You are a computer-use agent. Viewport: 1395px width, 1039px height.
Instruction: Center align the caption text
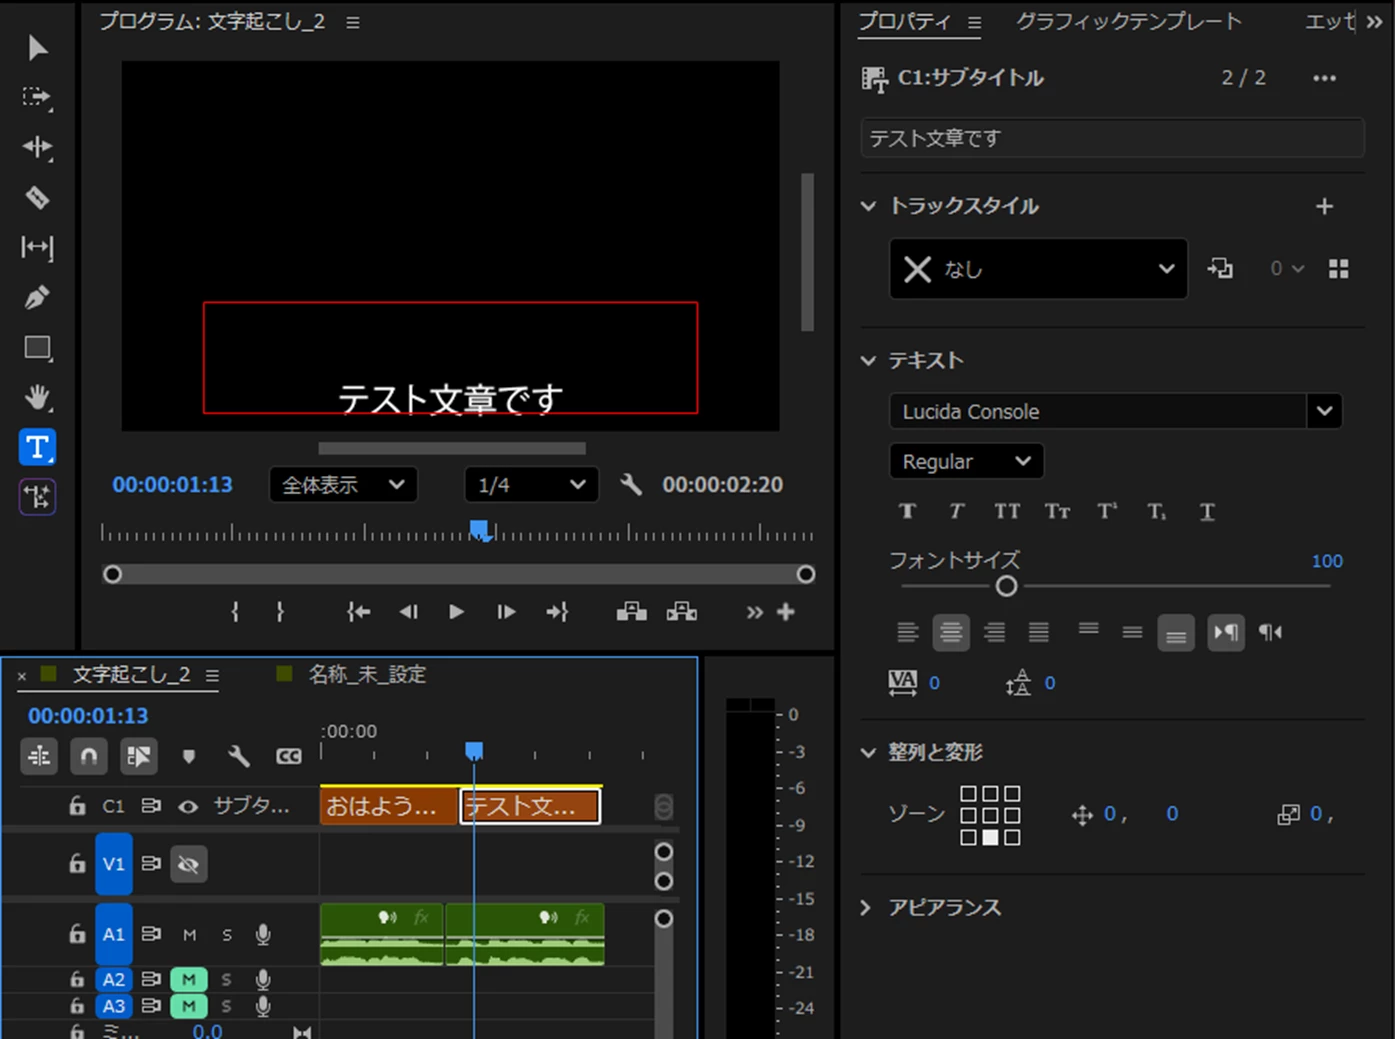(x=951, y=632)
